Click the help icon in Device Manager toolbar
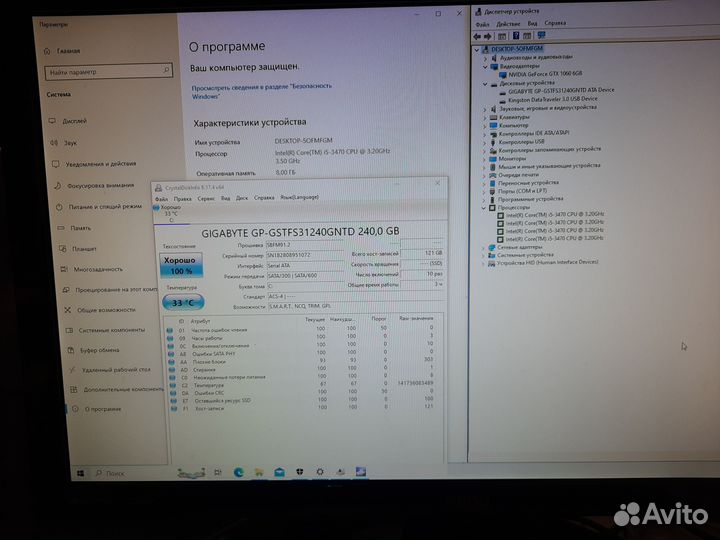 pos(516,36)
